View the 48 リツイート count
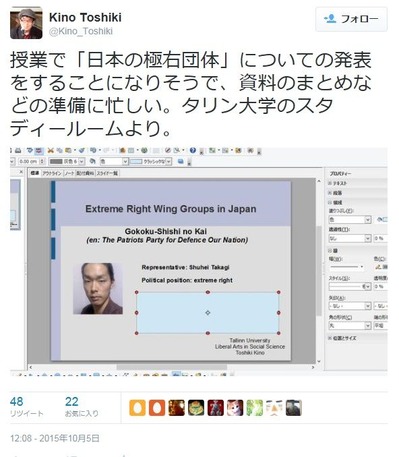399x457 pixels. point(27,407)
